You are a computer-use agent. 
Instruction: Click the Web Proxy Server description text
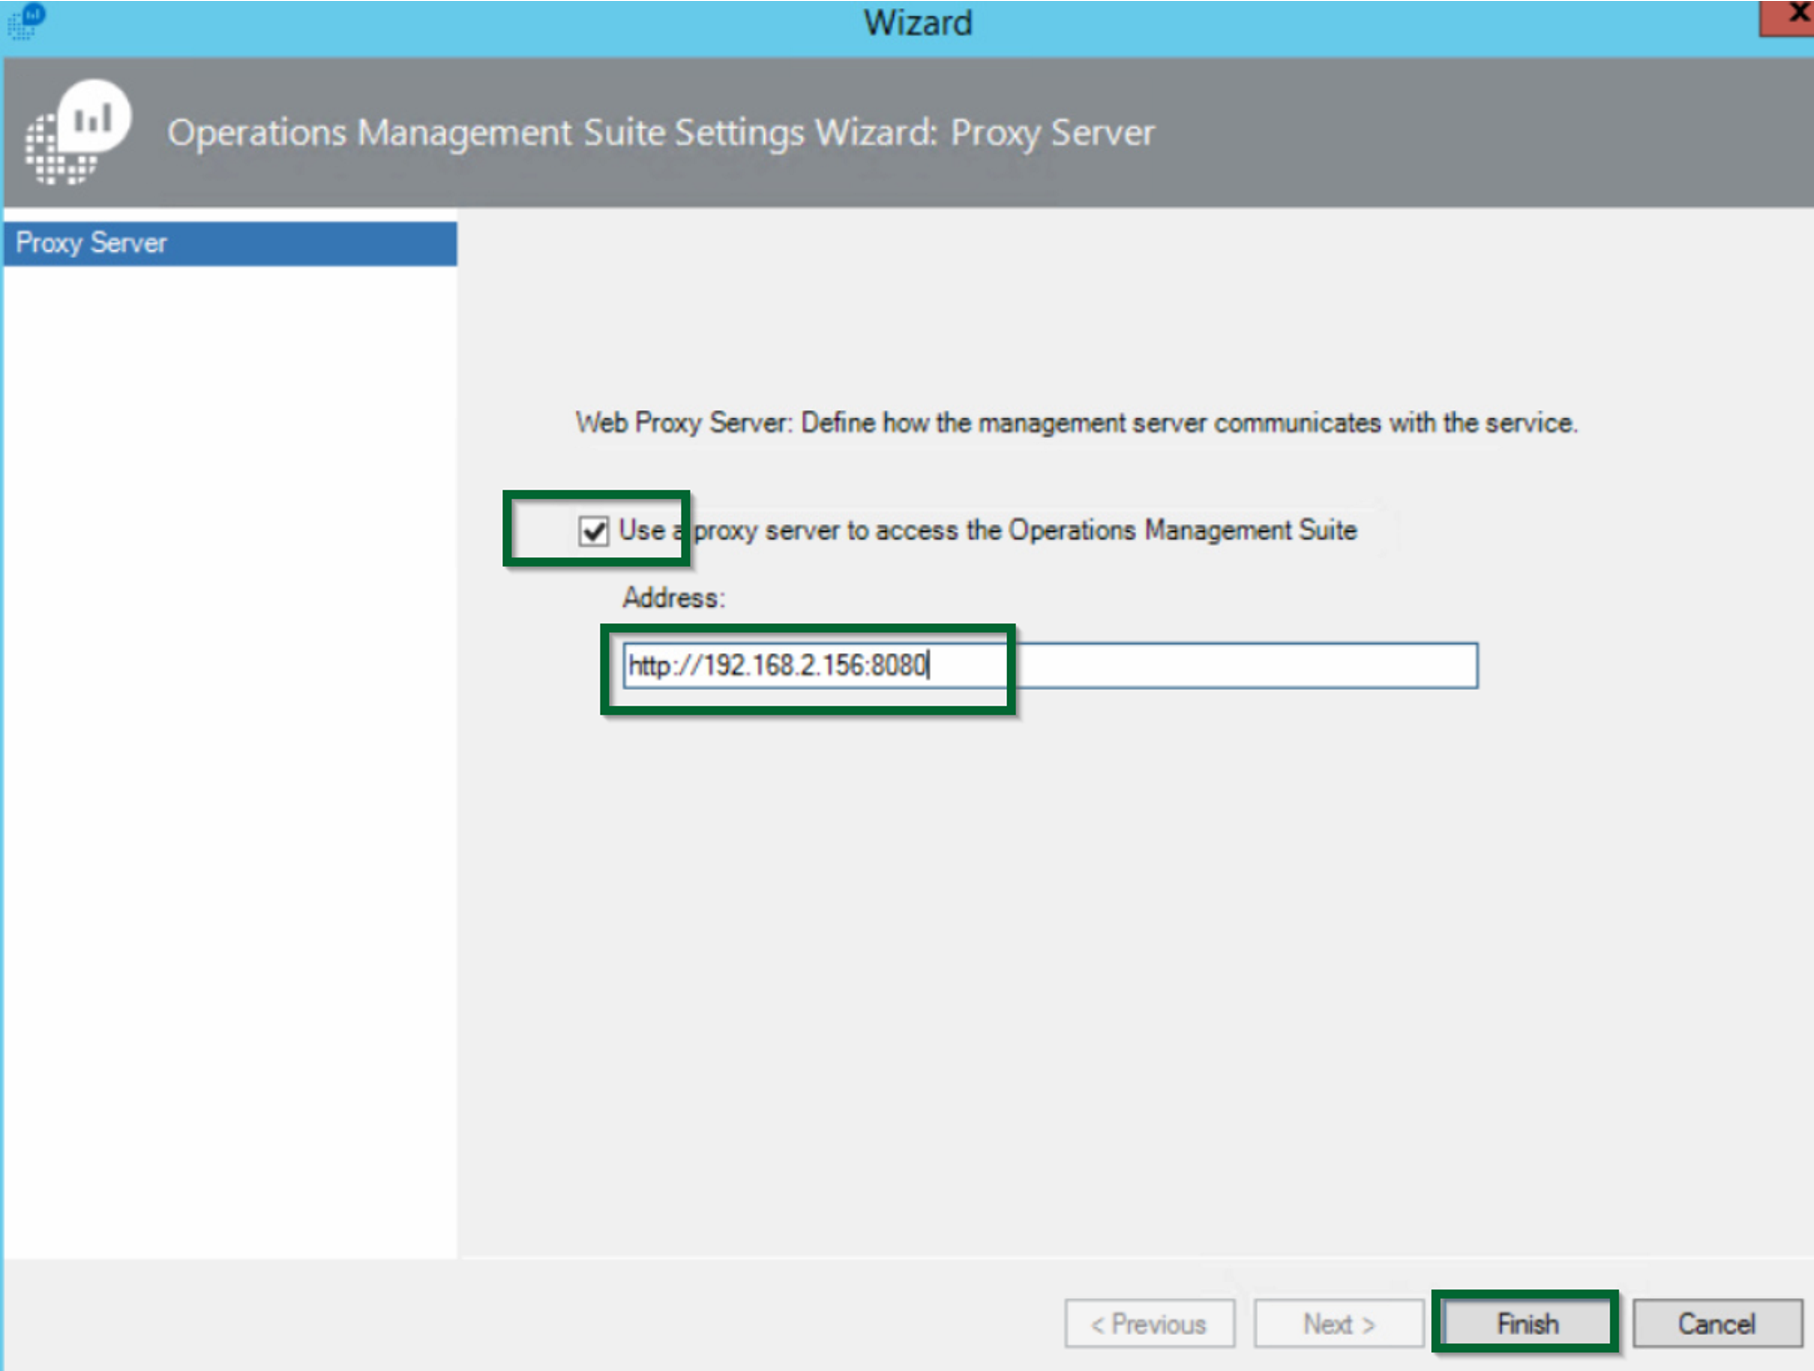[x=1076, y=423]
